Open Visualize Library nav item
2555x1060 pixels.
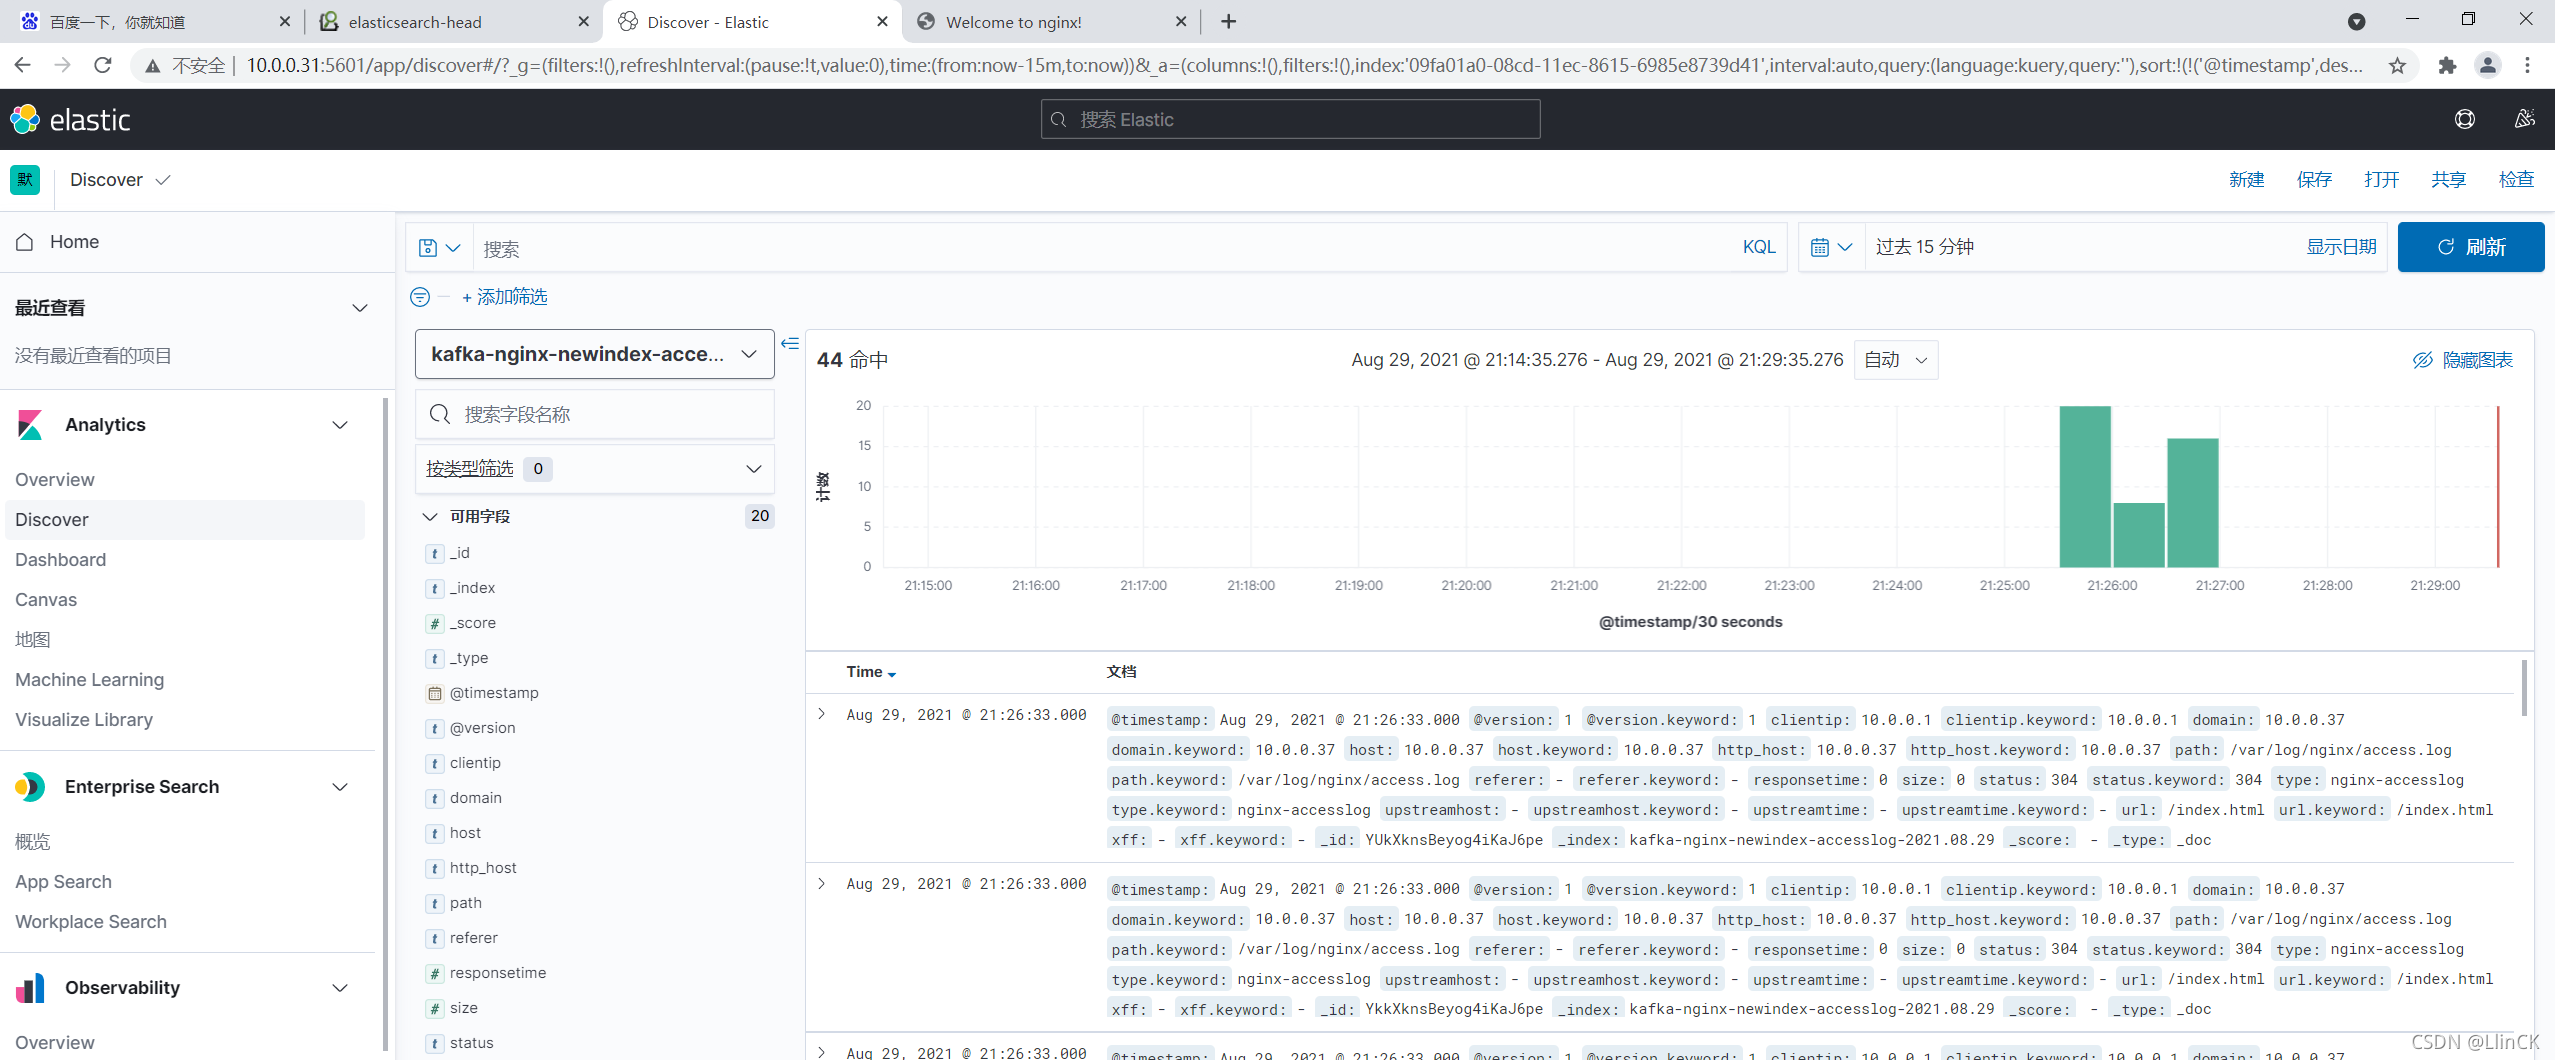84,720
